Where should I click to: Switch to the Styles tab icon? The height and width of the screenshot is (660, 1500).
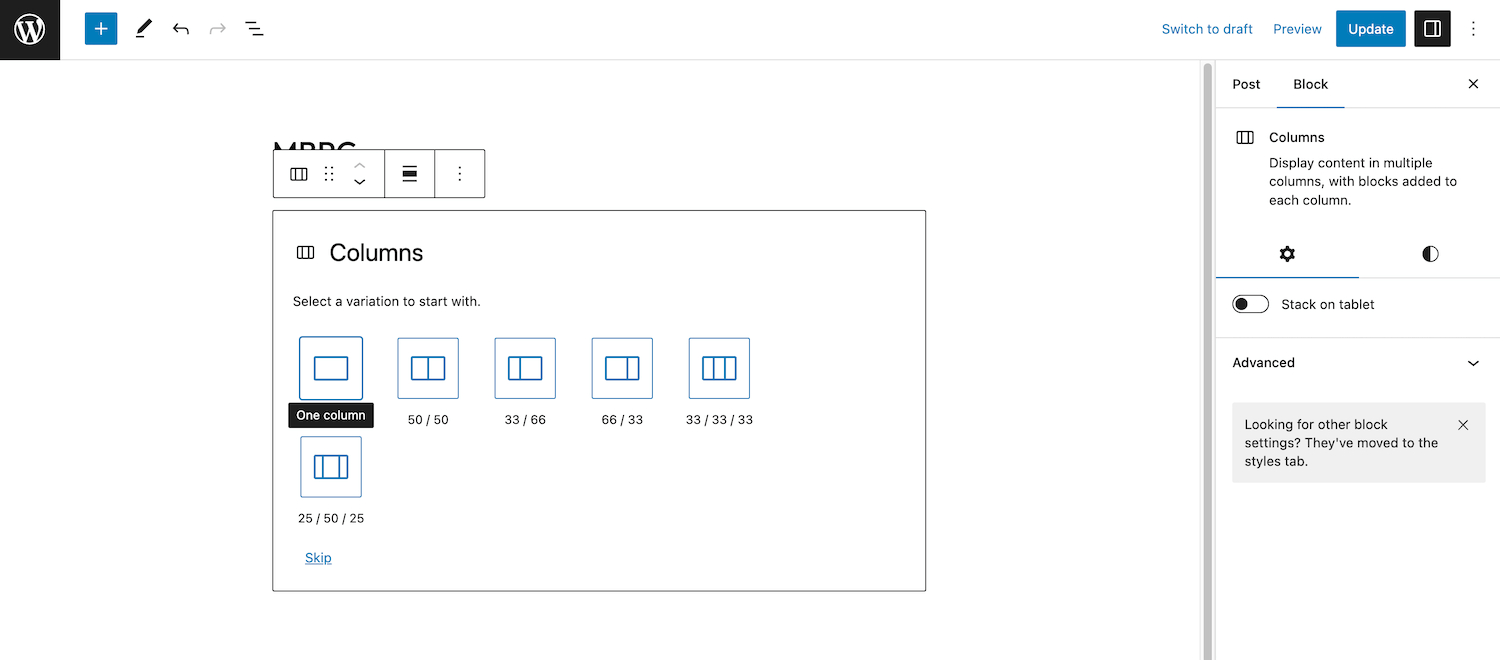1429,253
